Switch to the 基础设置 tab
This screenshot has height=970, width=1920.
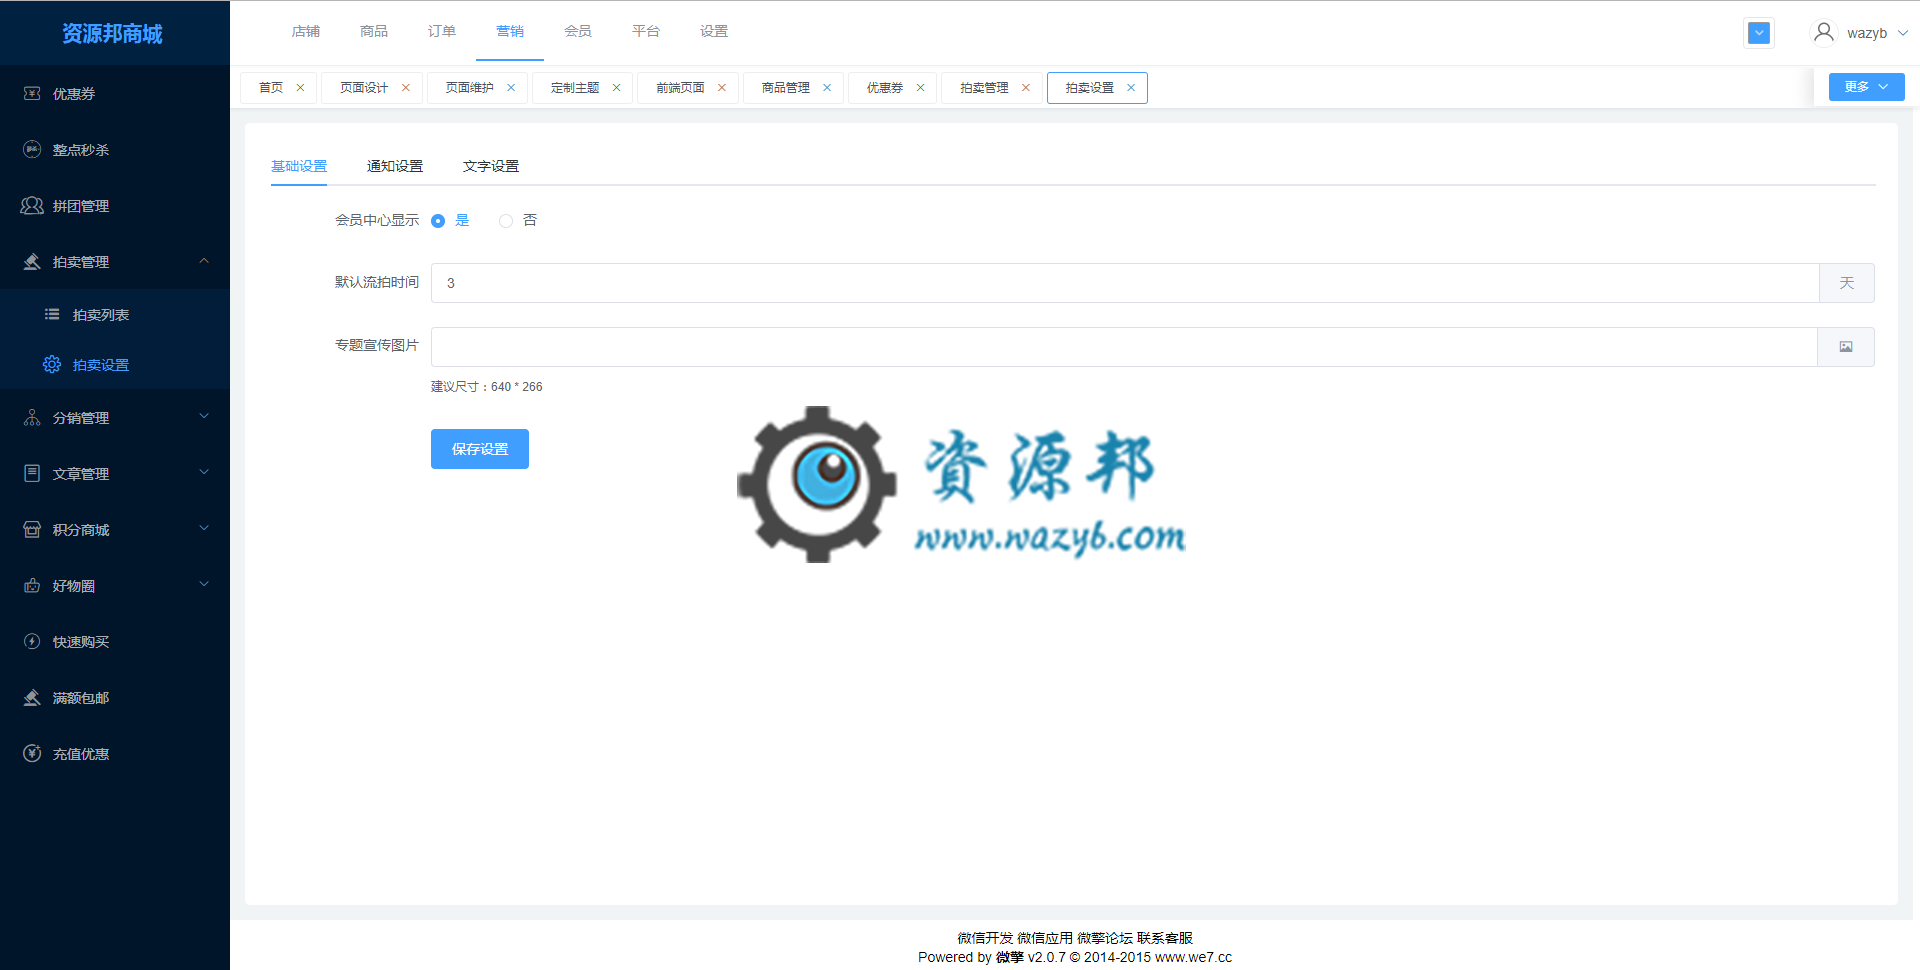299,166
